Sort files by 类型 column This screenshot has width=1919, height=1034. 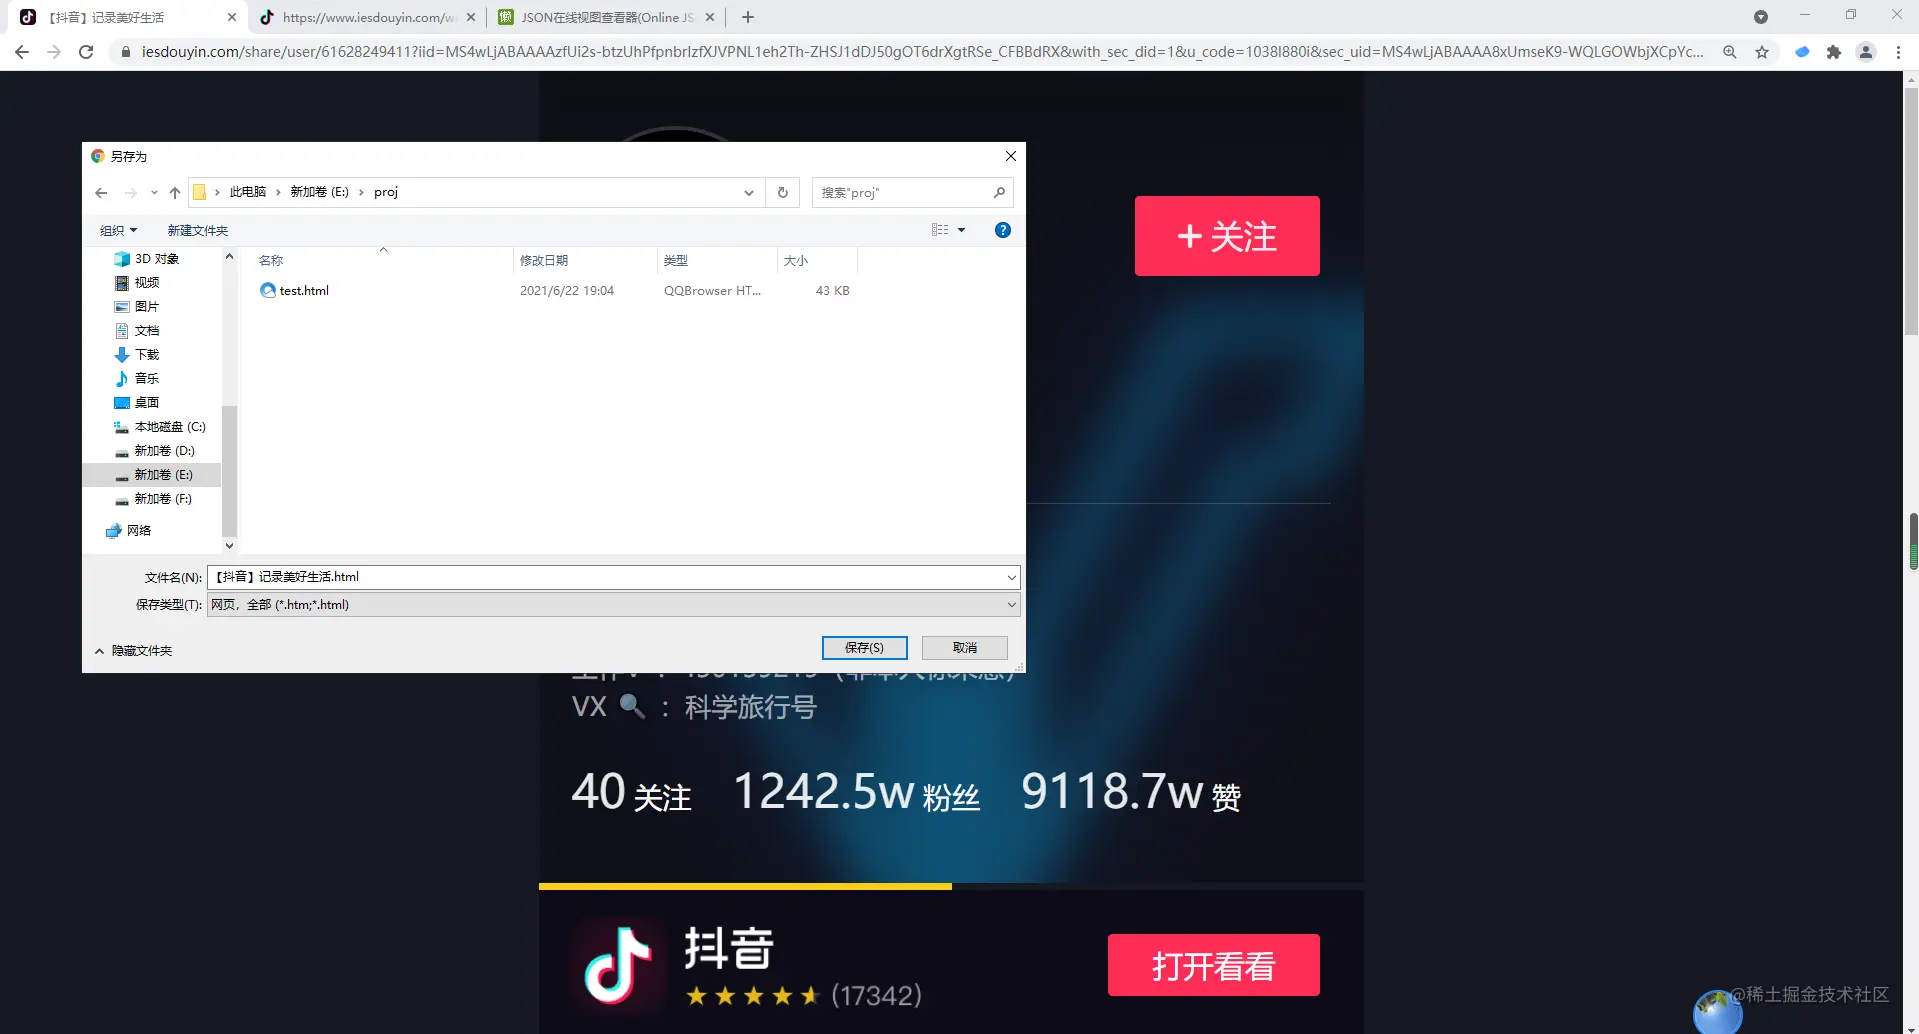click(x=717, y=261)
